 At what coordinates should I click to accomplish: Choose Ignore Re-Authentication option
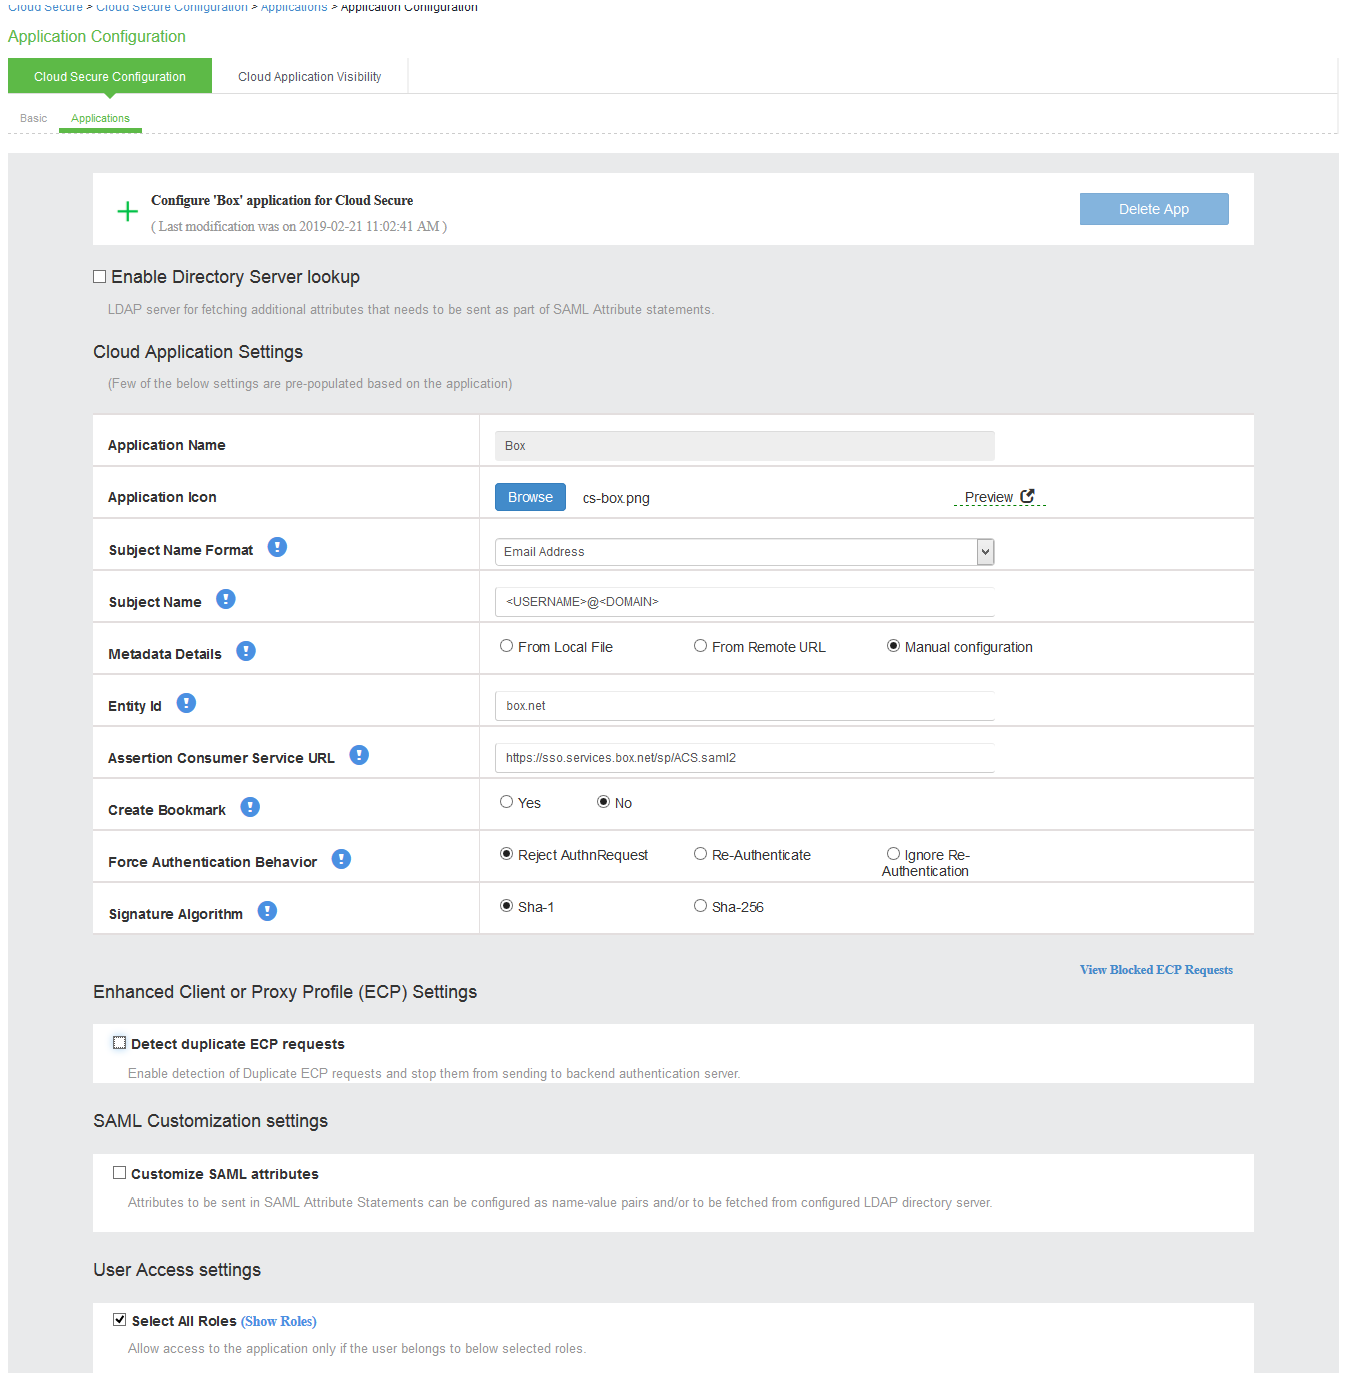(894, 854)
